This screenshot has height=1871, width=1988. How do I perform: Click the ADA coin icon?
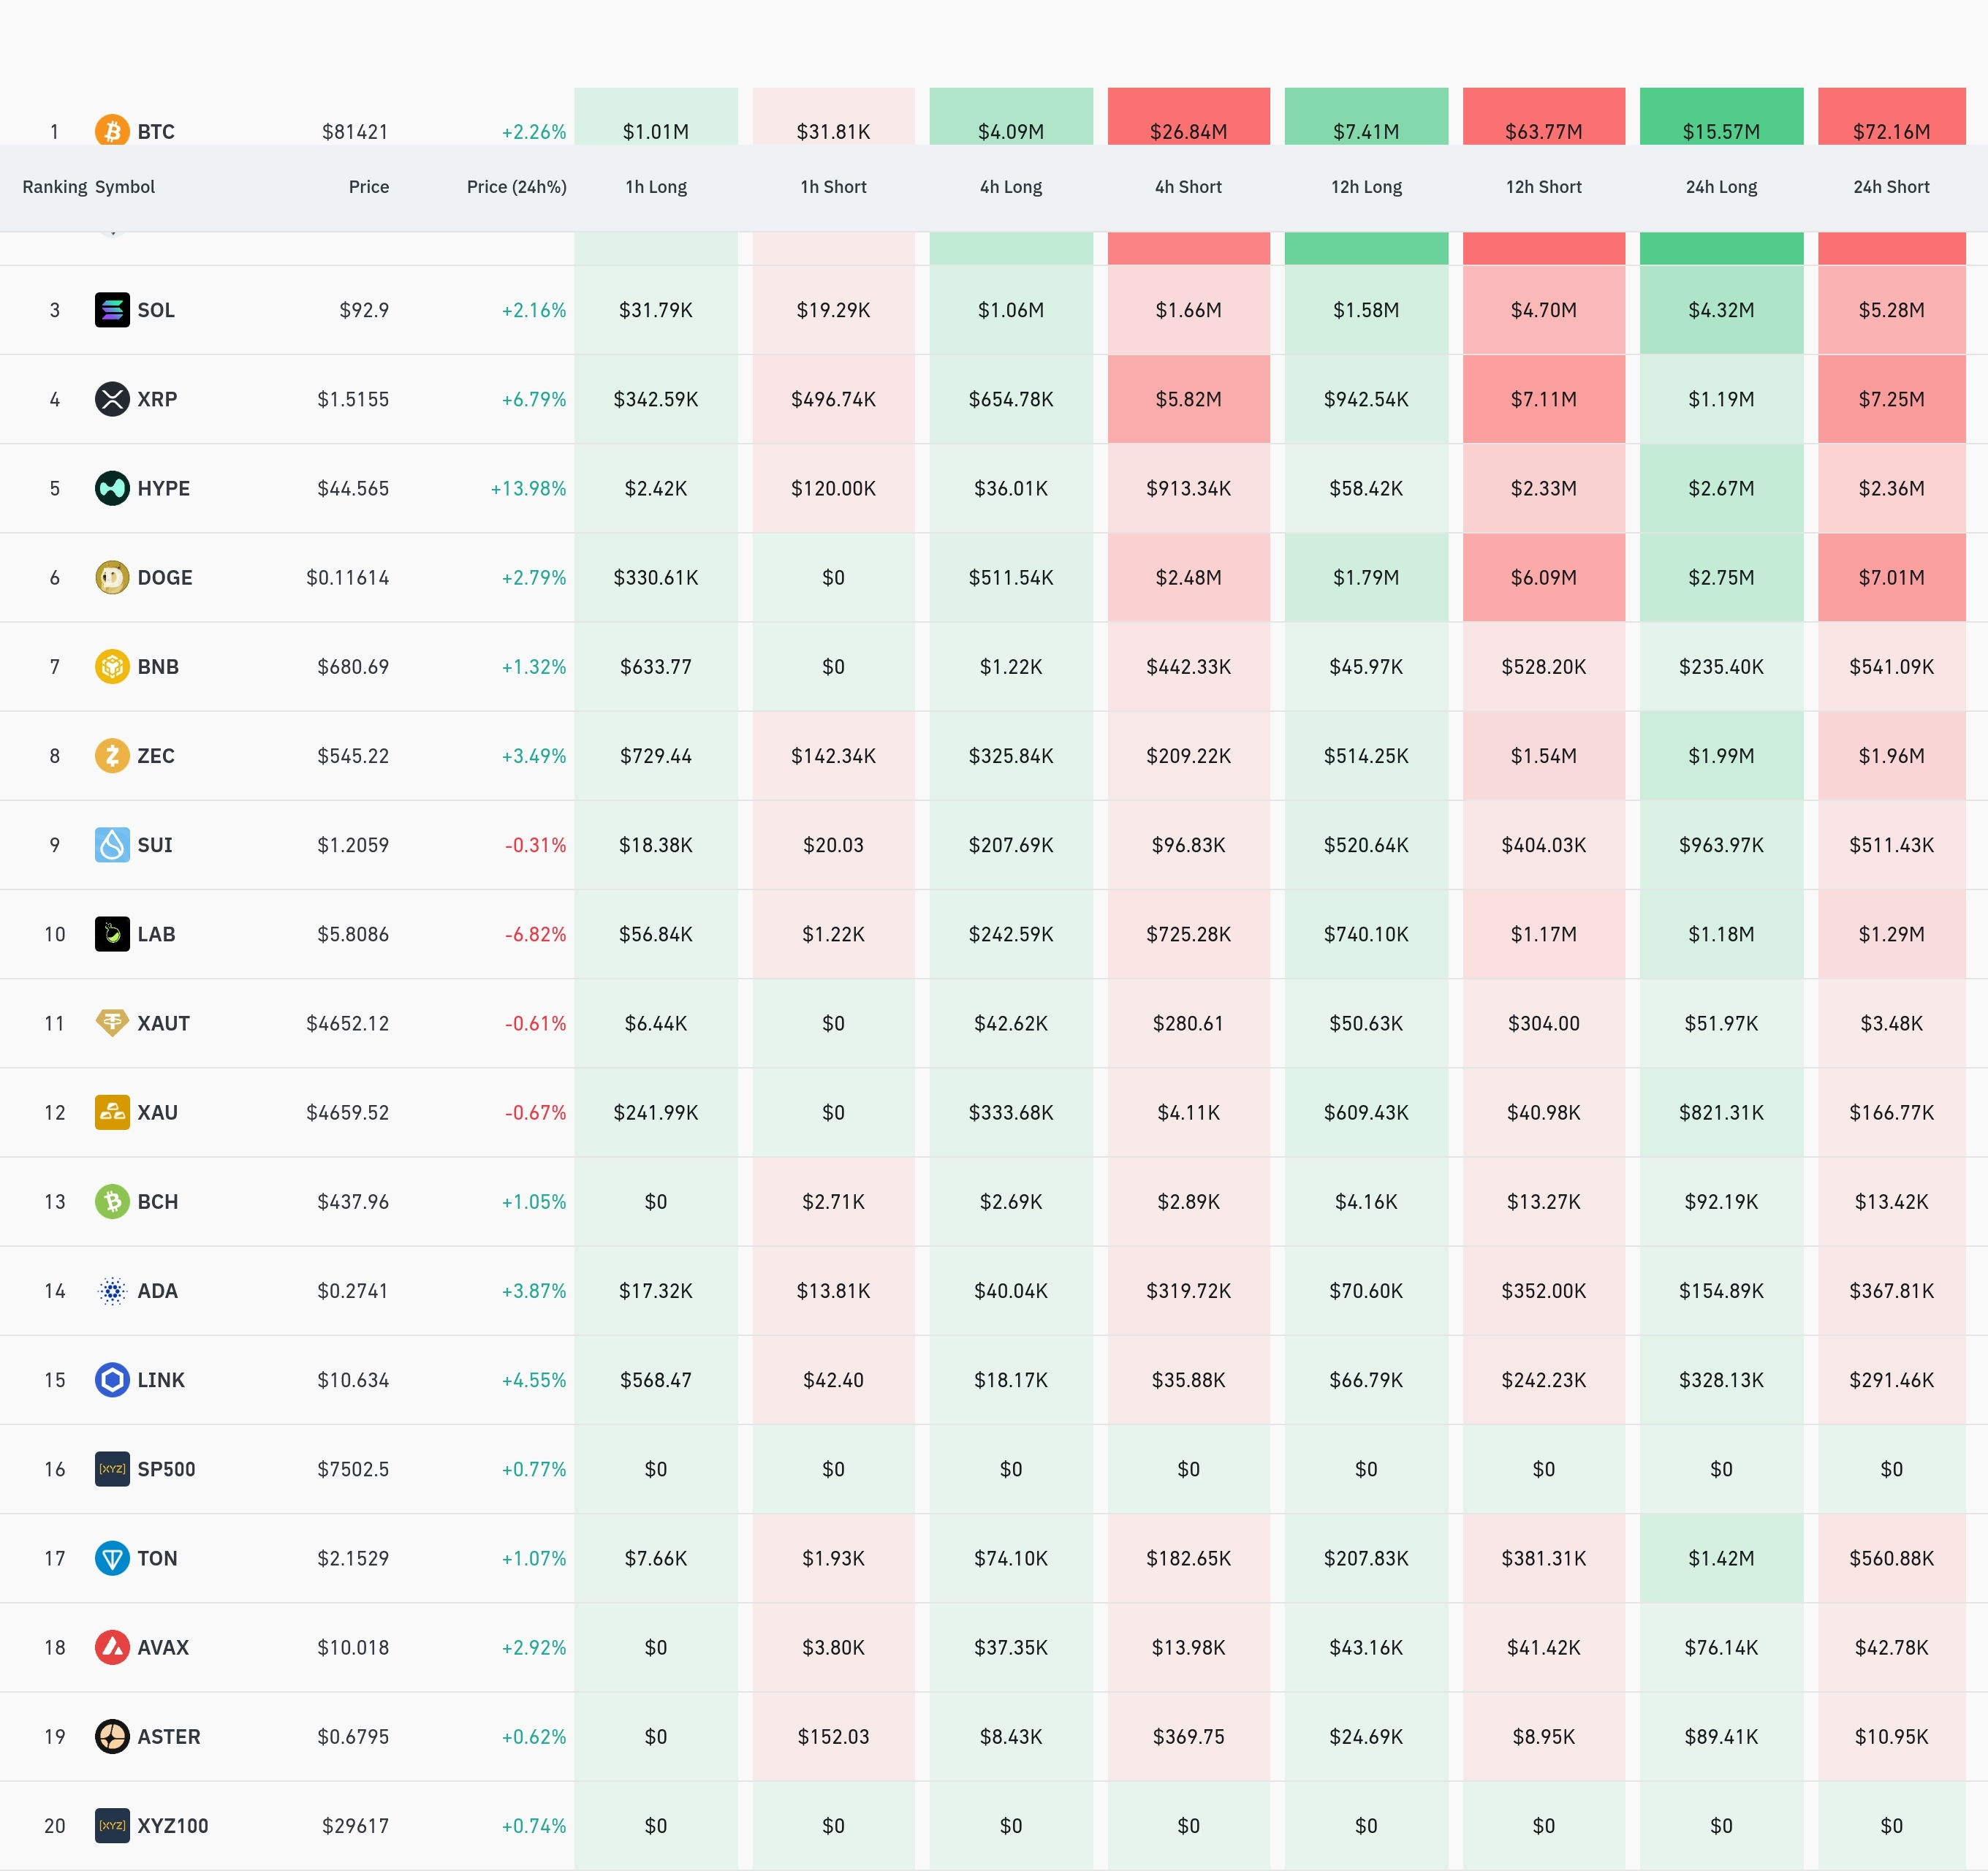tap(112, 1291)
